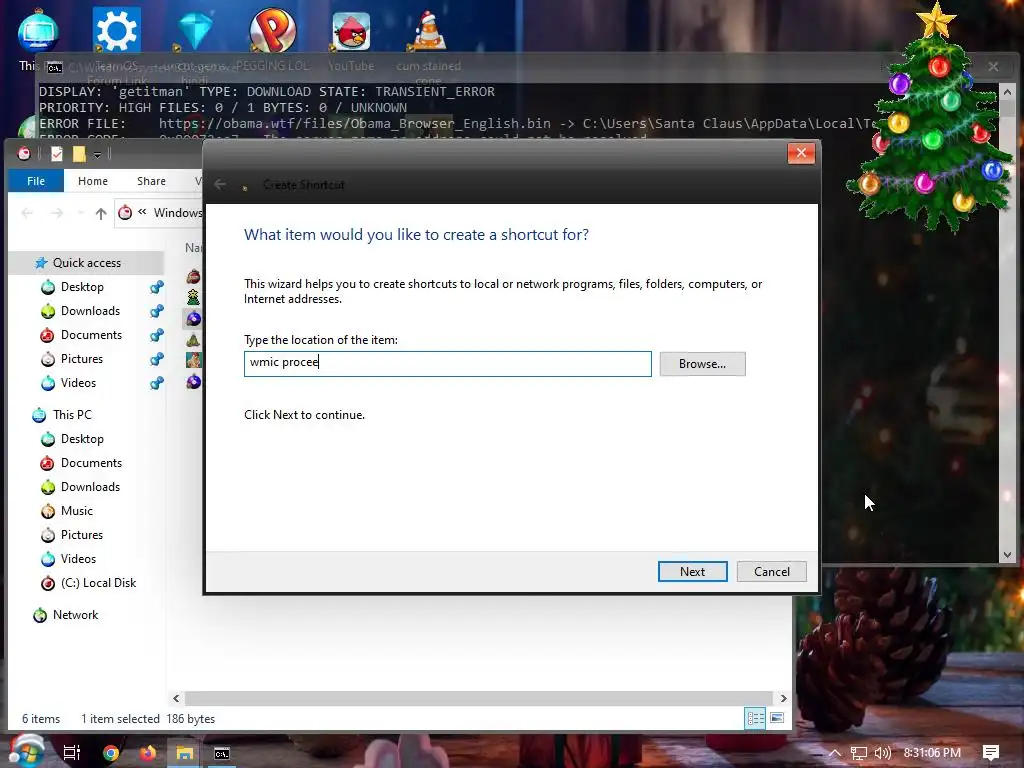Select This PC in navigation pane
This screenshot has width=1024, height=768.
pos(72,415)
